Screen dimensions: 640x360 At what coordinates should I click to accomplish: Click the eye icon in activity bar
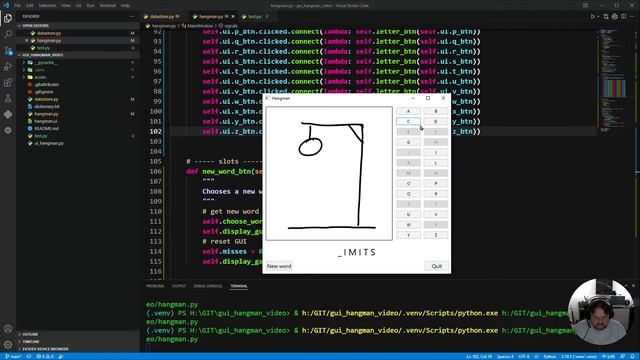coord(8,131)
